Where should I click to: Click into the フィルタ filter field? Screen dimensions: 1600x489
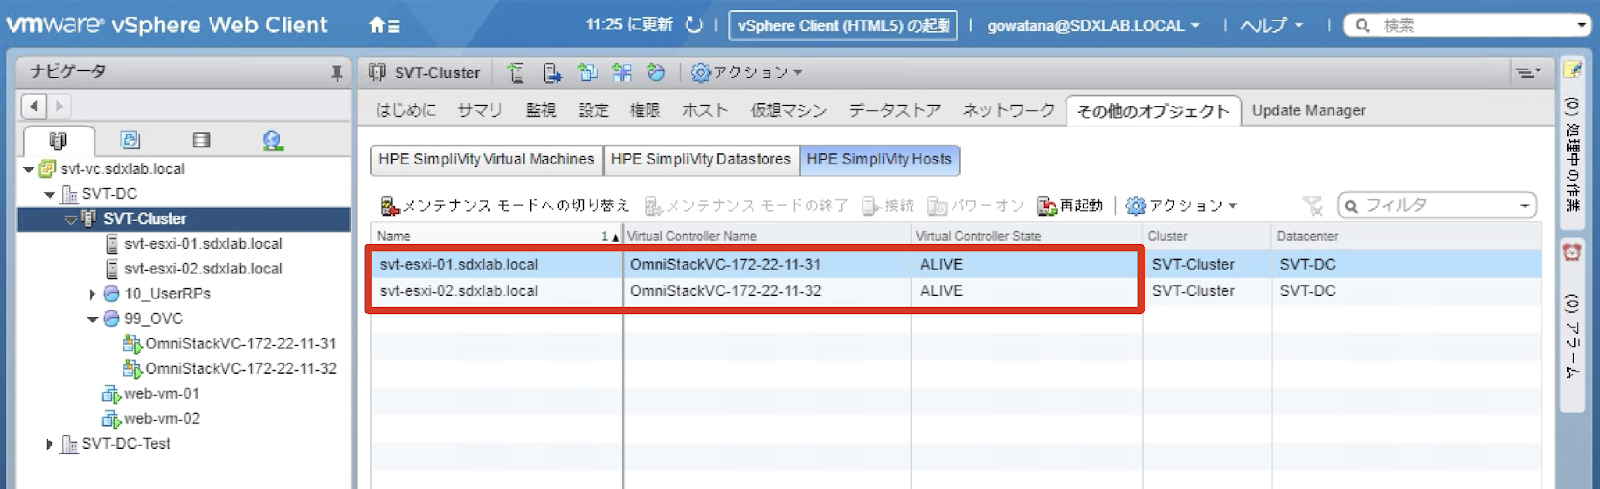[1437, 206]
